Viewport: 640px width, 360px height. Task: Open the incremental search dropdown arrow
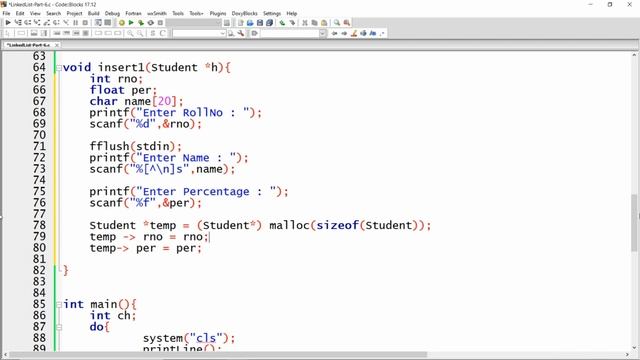pos(322,33)
